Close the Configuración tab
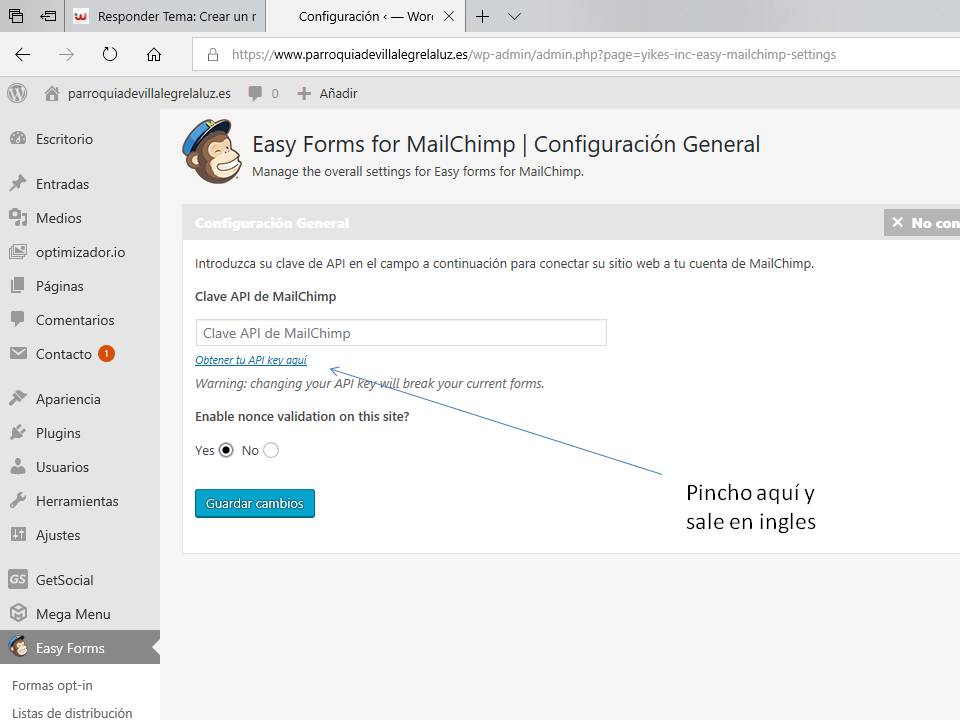The image size is (960, 720). 449,17
